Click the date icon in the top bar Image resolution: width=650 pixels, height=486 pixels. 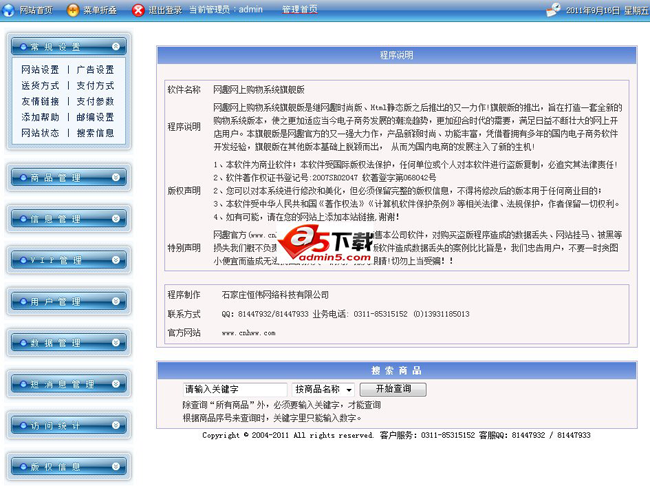coord(553,9)
